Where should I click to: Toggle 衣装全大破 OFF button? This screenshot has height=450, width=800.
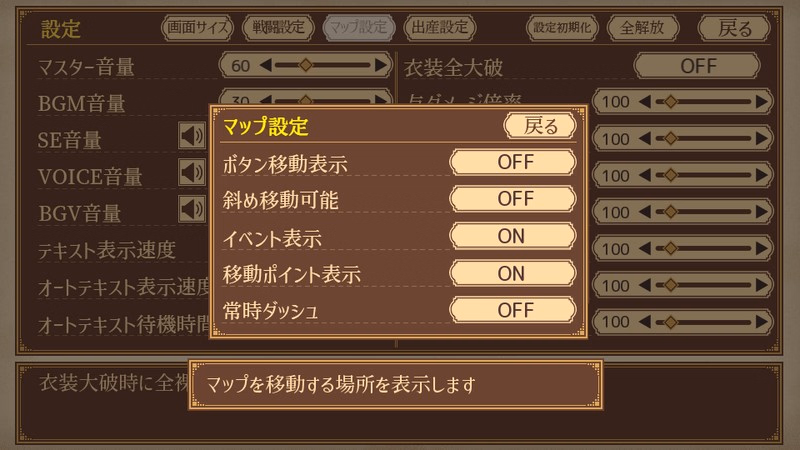[x=697, y=66]
